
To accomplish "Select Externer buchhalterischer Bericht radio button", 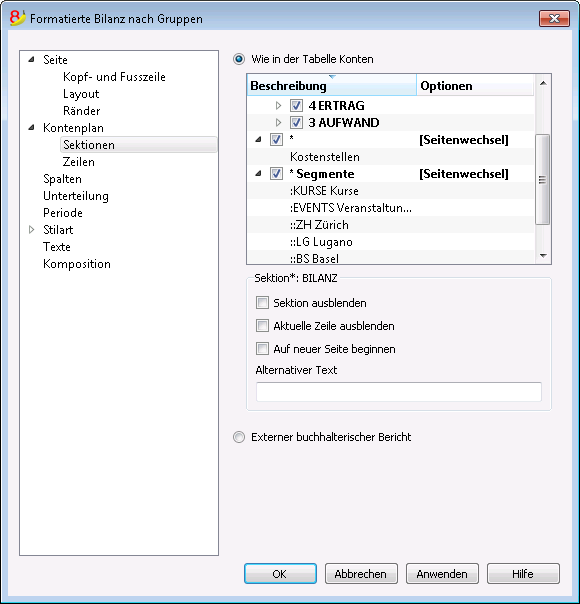I will coord(239,437).
